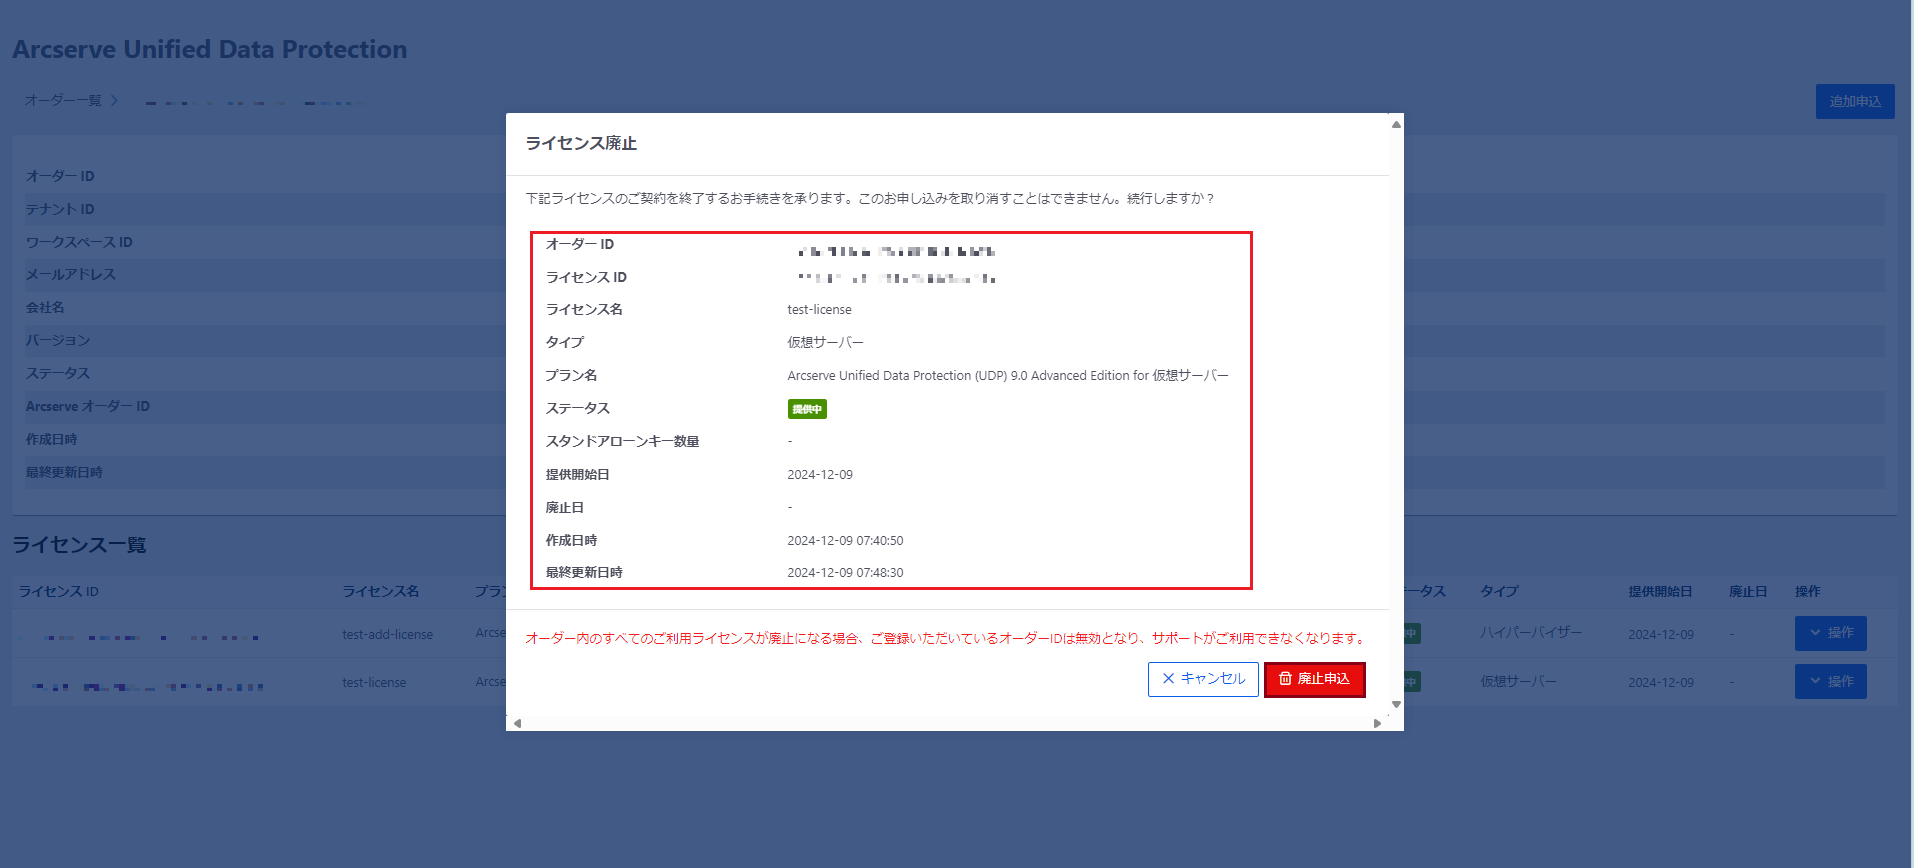Viewport: 1914px width, 868px height.
Task: Click the メールアドレス label on the background page
Action: 71,275
